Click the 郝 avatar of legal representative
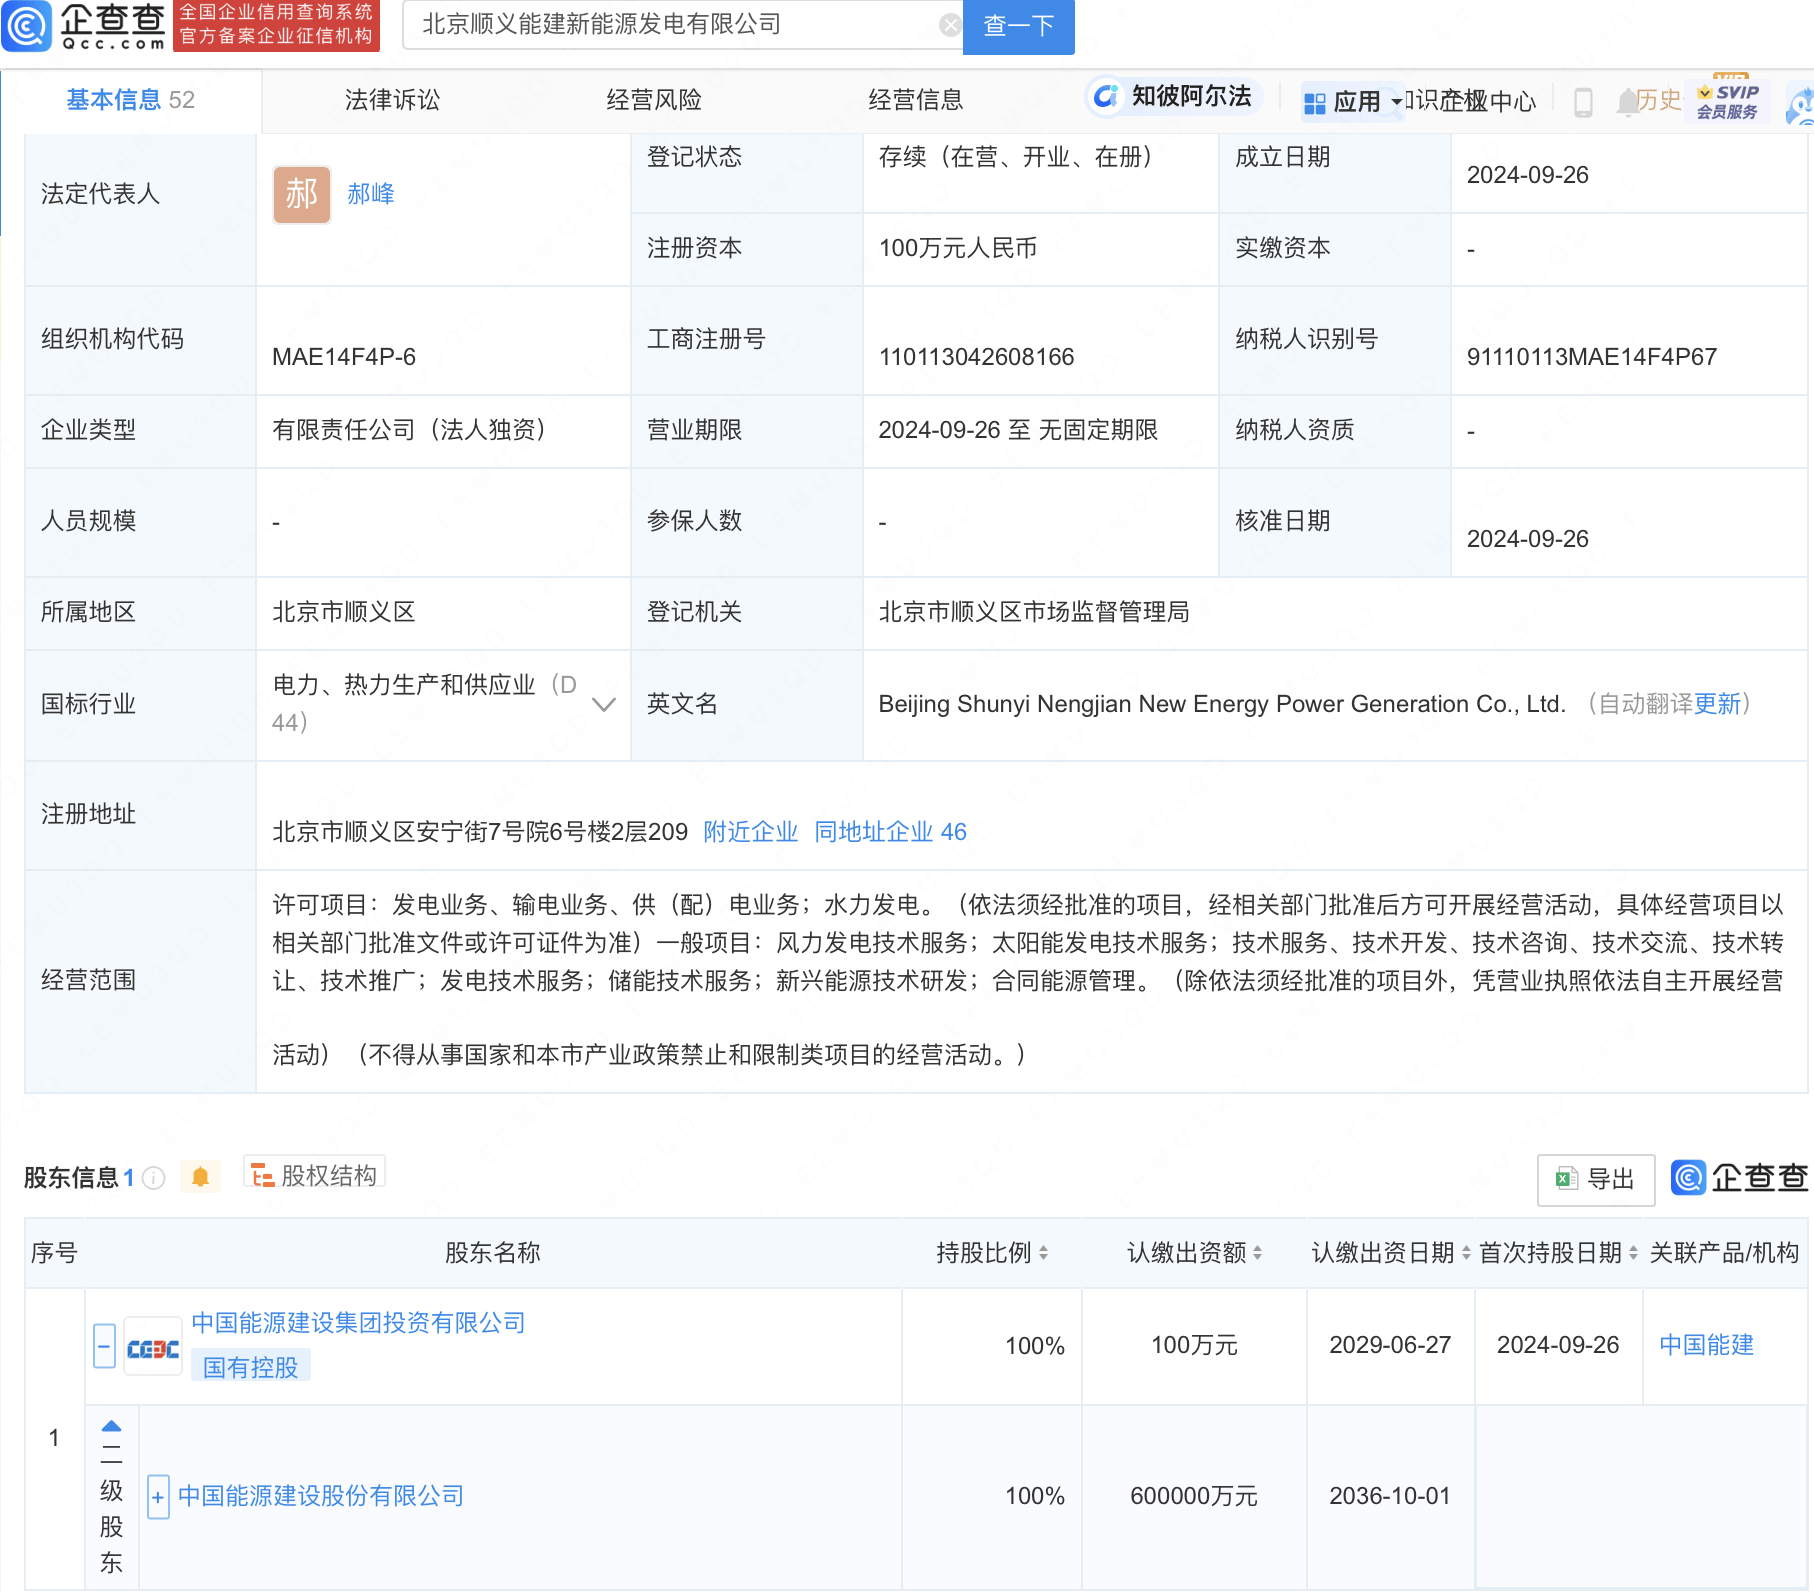Viewport: 1814px width, 1592px height. click(302, 194)
